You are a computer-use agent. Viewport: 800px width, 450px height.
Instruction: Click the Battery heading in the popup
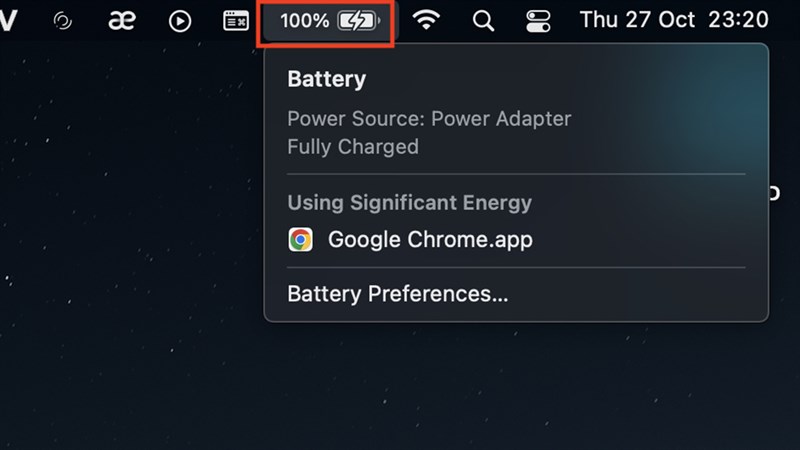[x=326, y=80]
